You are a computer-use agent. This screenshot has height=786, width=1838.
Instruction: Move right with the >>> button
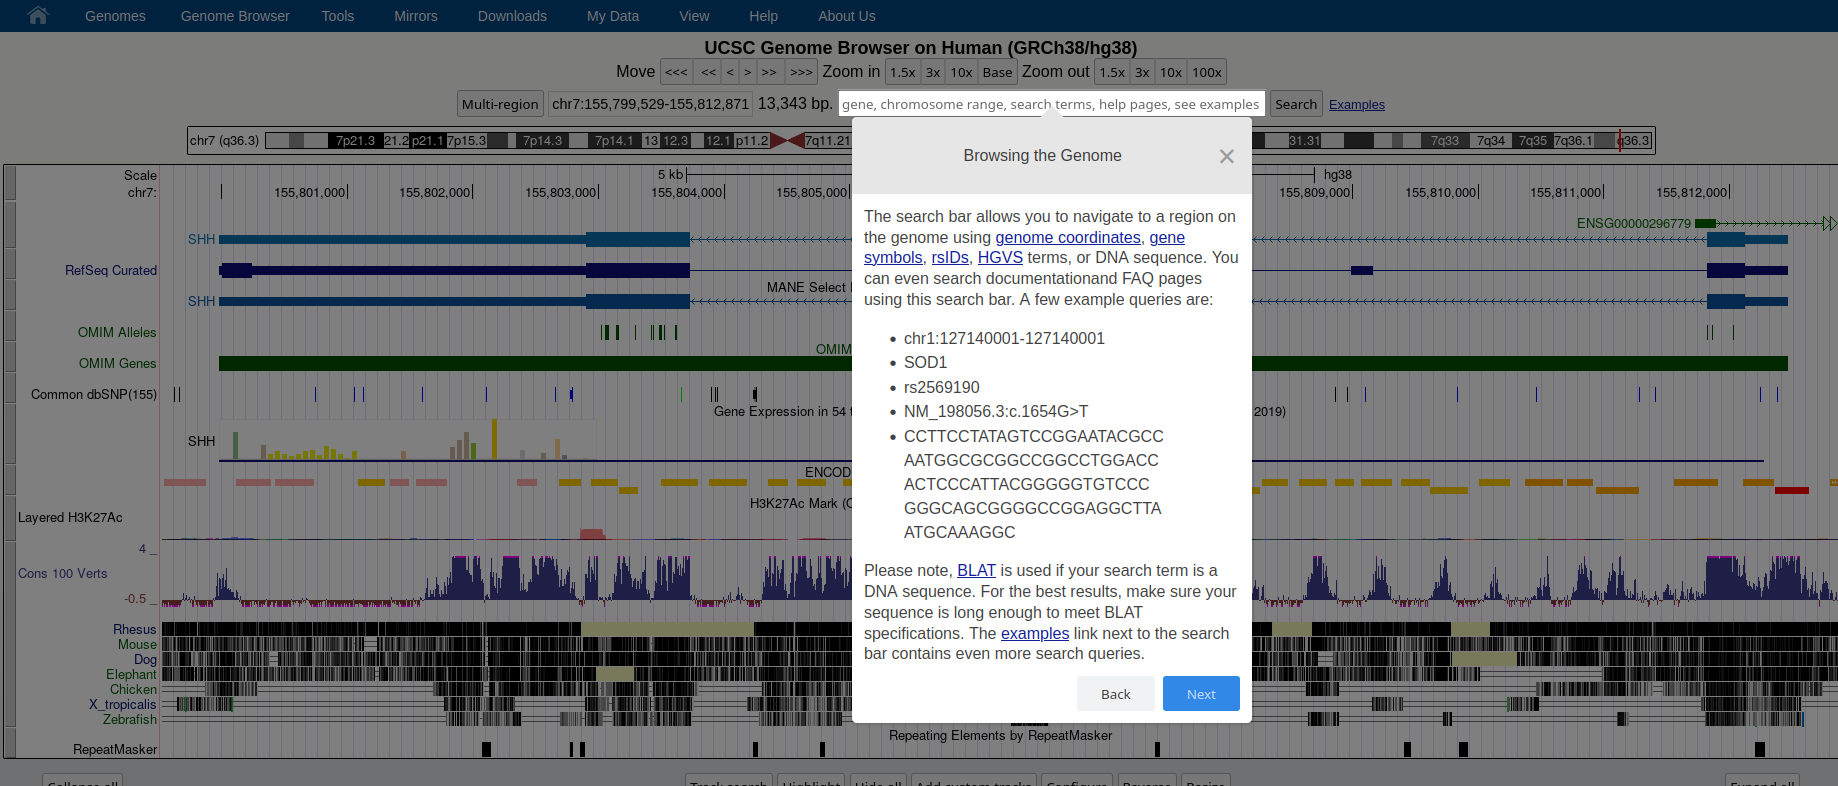(800, 72)
